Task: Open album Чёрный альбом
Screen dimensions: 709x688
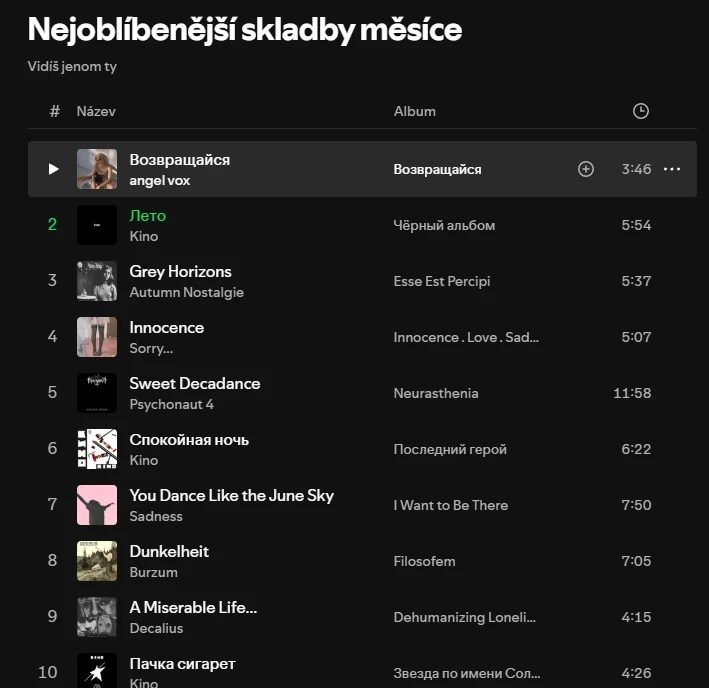Action: tap(444, 225)
